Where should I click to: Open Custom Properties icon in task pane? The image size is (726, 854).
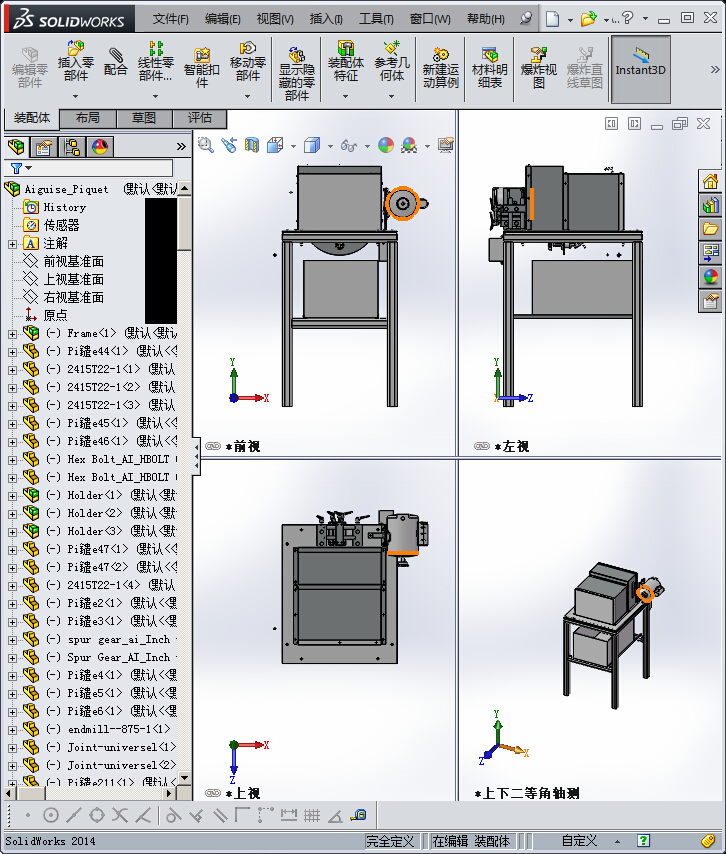click(710, 301)
